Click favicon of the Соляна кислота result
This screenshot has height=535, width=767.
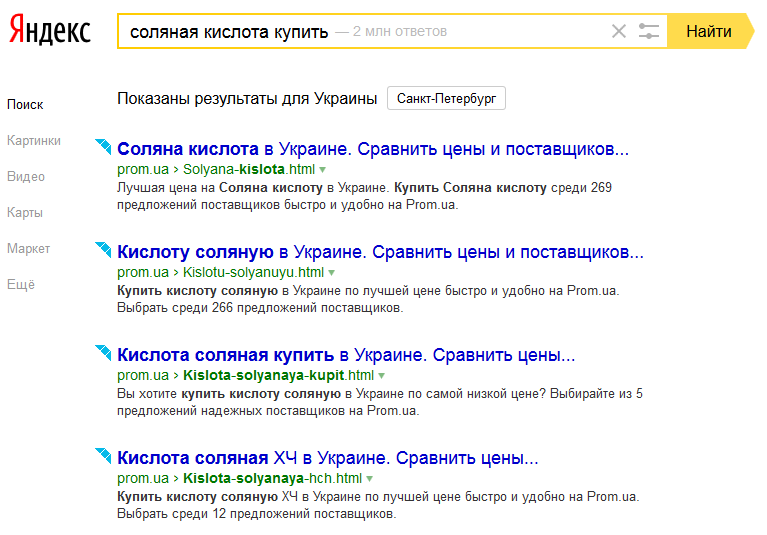[x=103, y=147]
